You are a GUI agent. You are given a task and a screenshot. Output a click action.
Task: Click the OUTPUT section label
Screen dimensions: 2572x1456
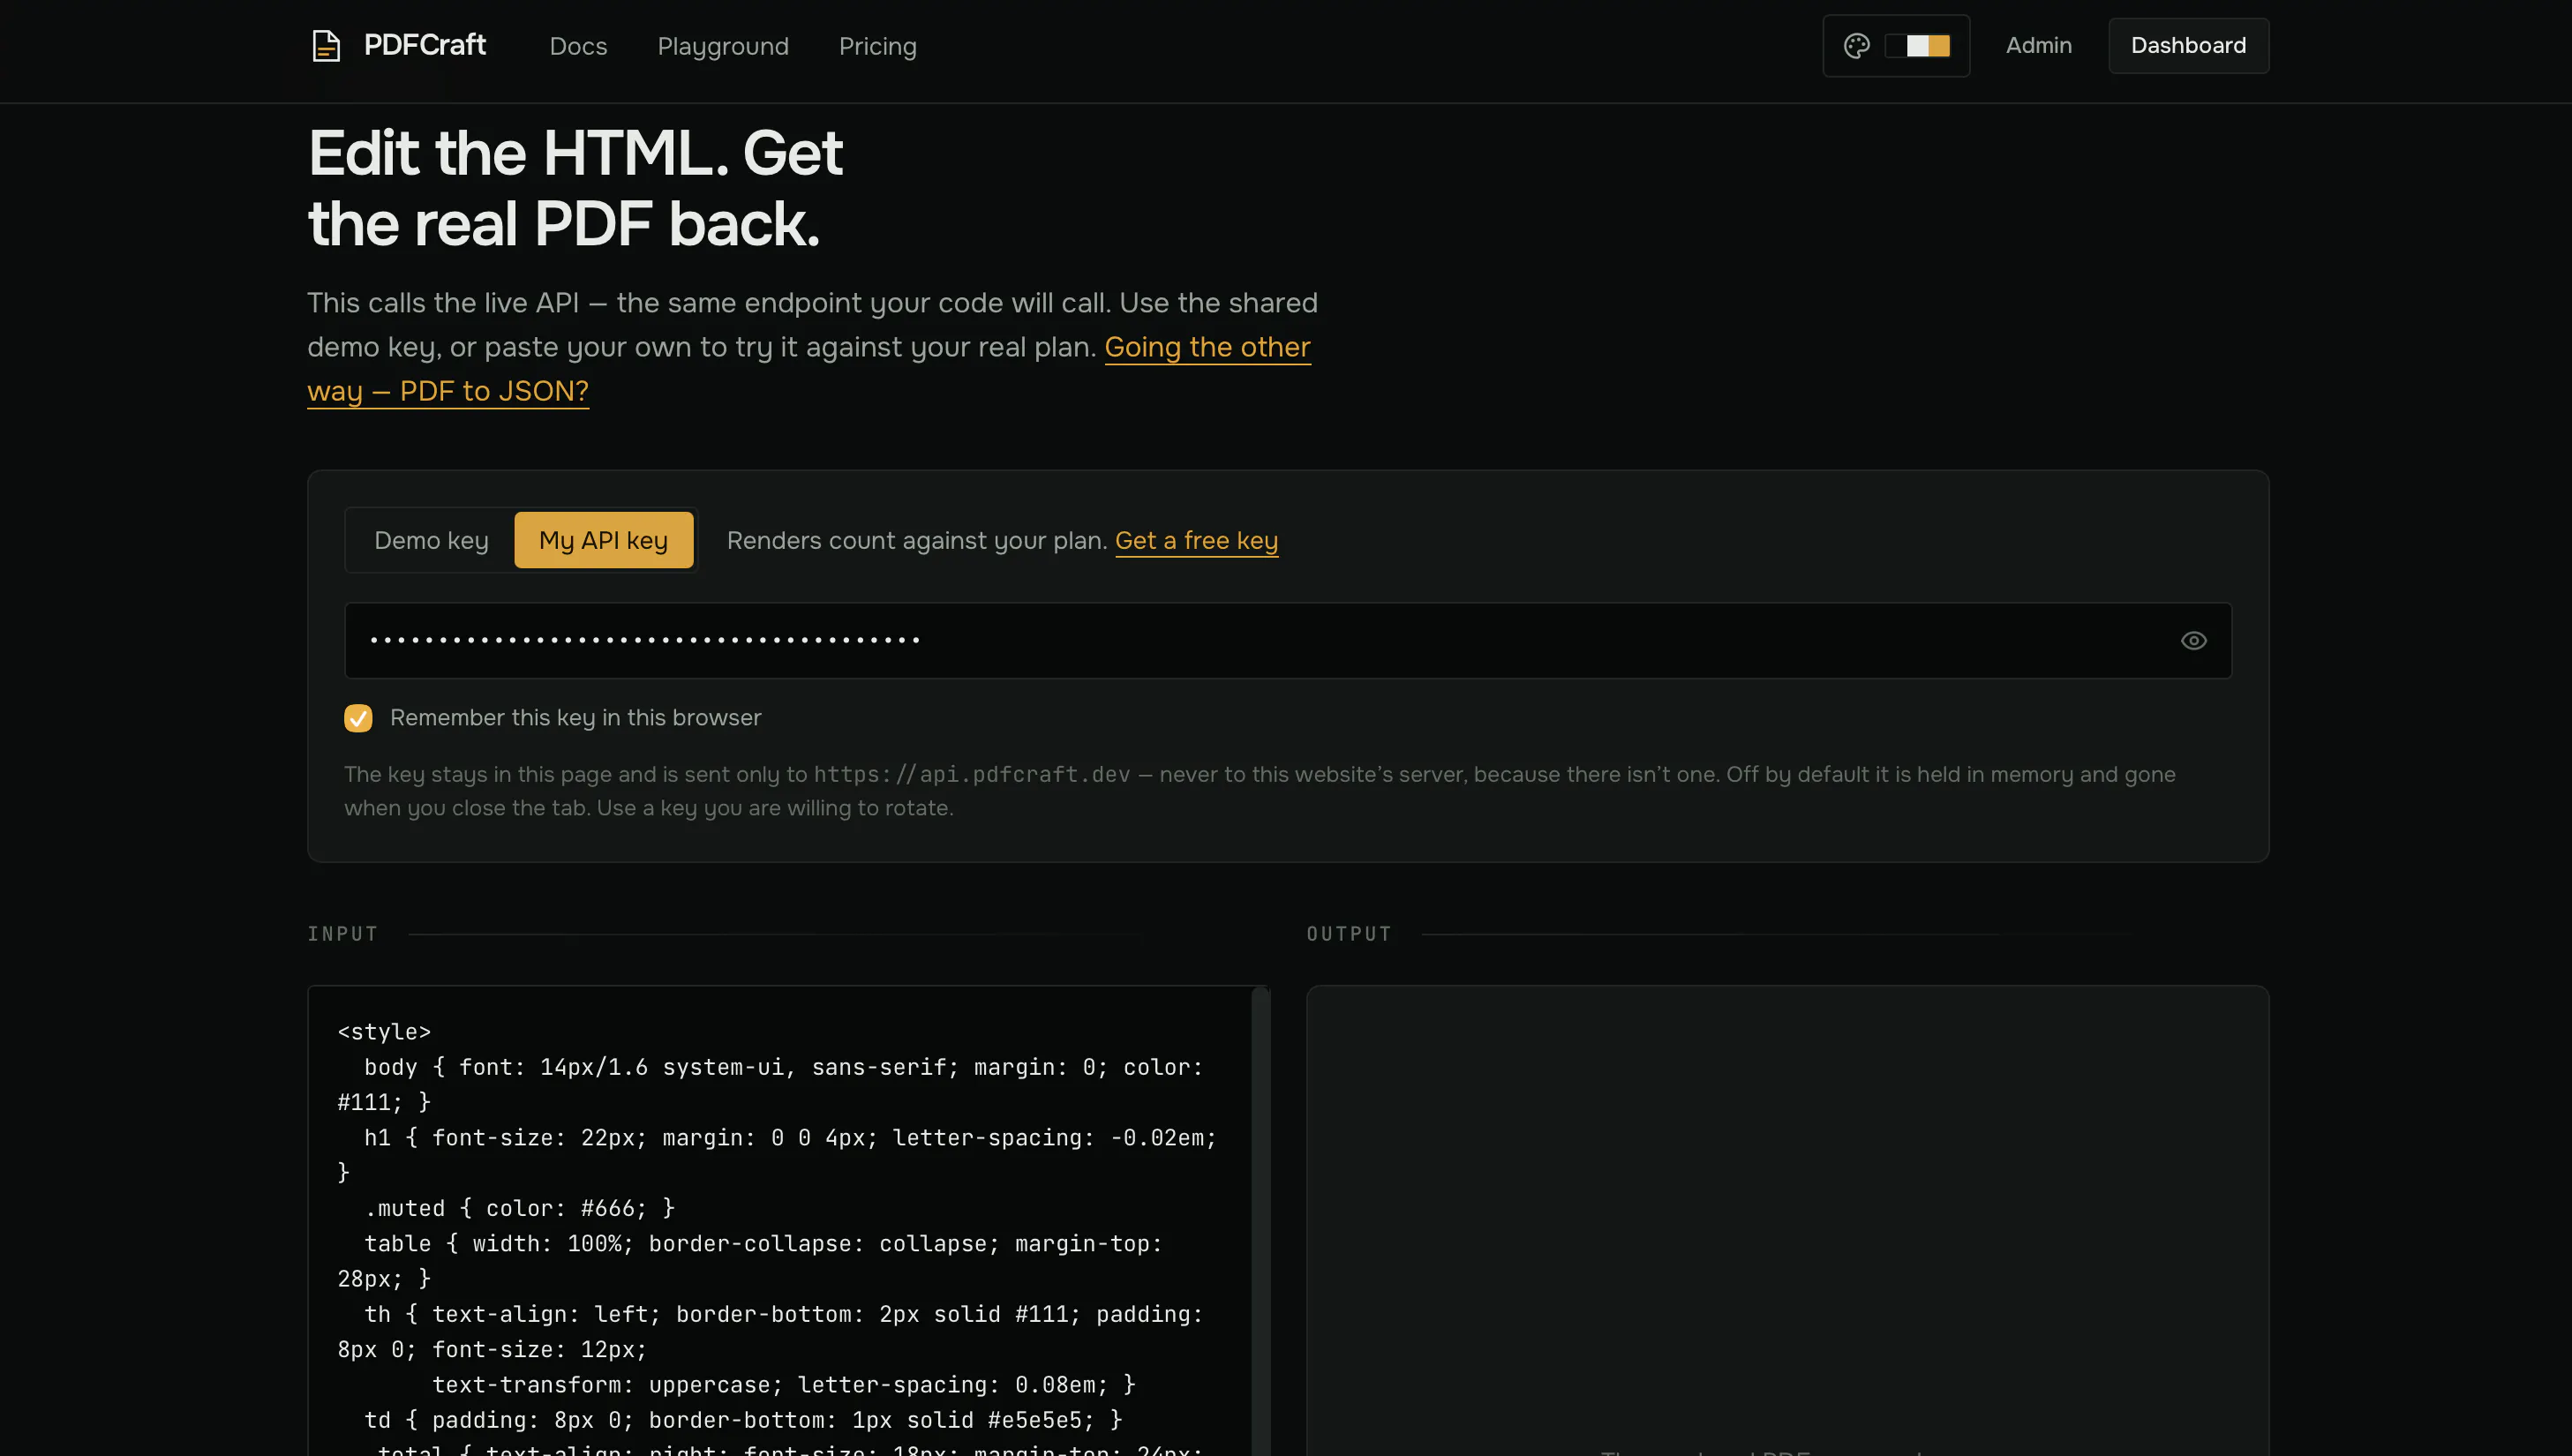[x=1349, y=934]
